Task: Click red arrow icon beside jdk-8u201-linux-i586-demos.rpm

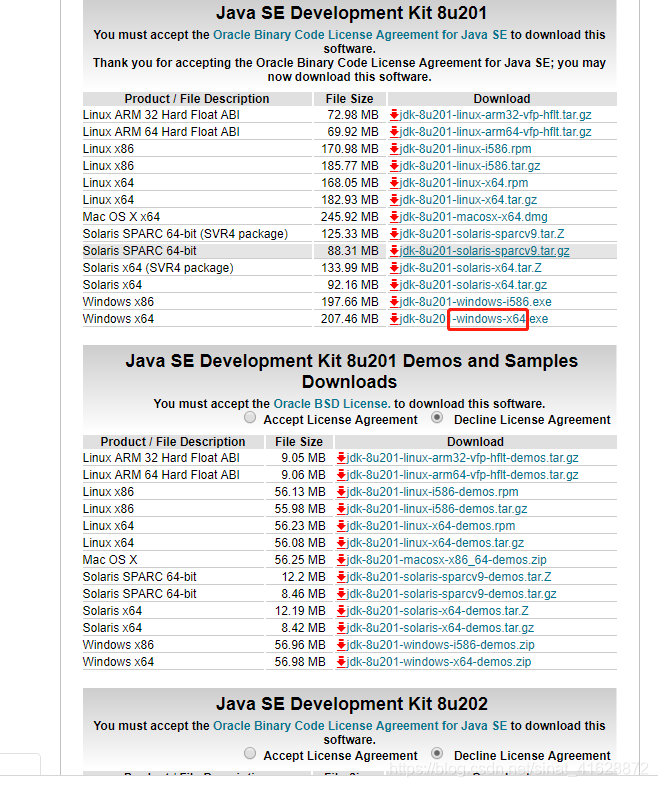Action: (x=341, y=492)
